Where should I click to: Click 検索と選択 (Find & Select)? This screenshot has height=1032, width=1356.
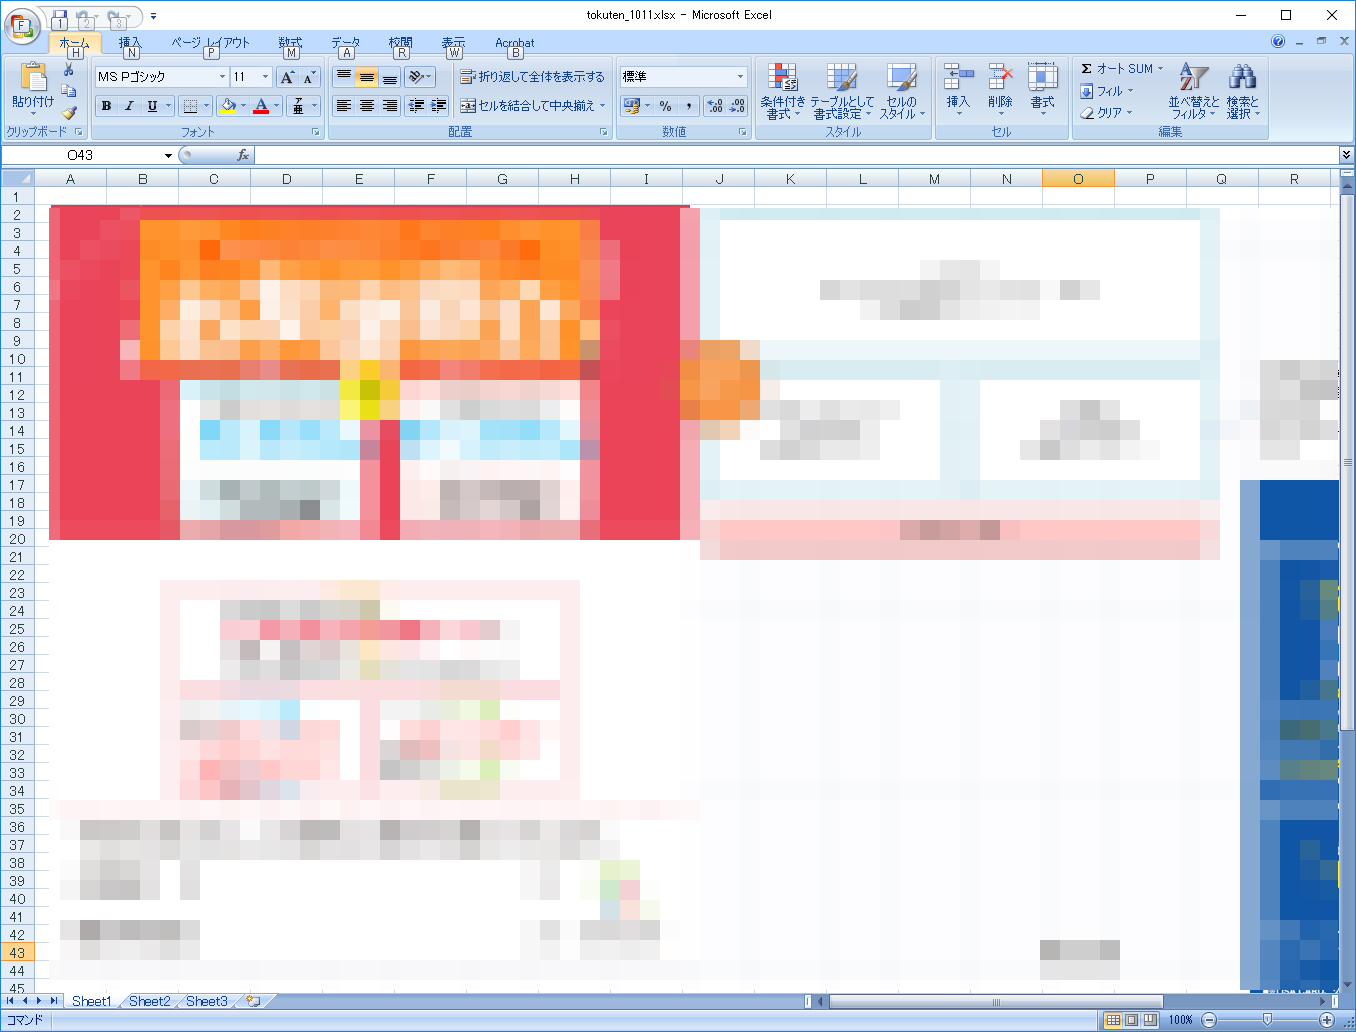coord(1243,92)
